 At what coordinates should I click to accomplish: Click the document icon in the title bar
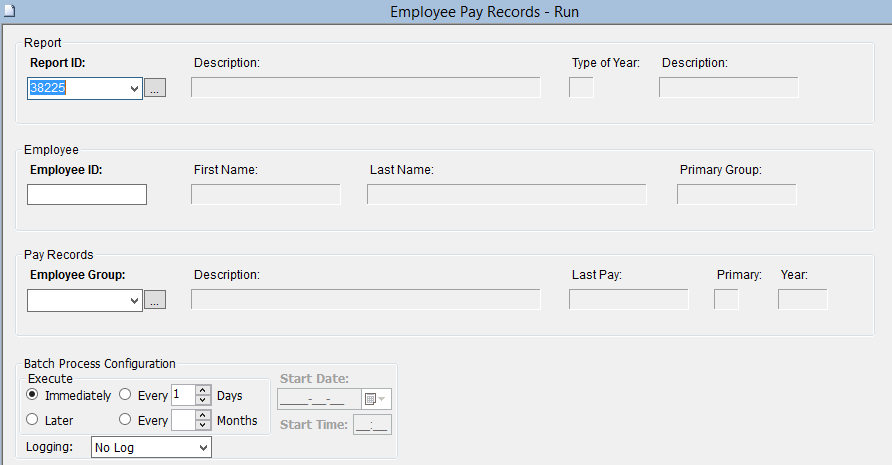[8, 9]
